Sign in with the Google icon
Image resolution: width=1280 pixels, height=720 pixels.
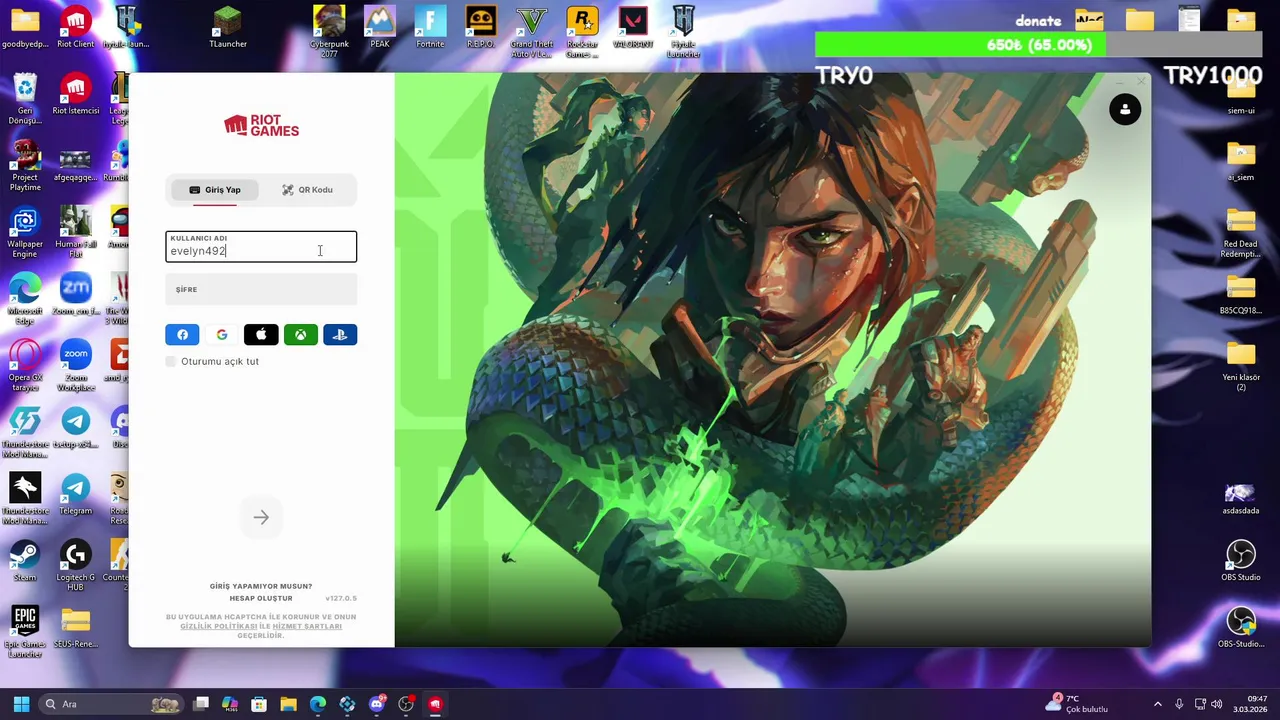pyautogui.click(x=222, y=335)
